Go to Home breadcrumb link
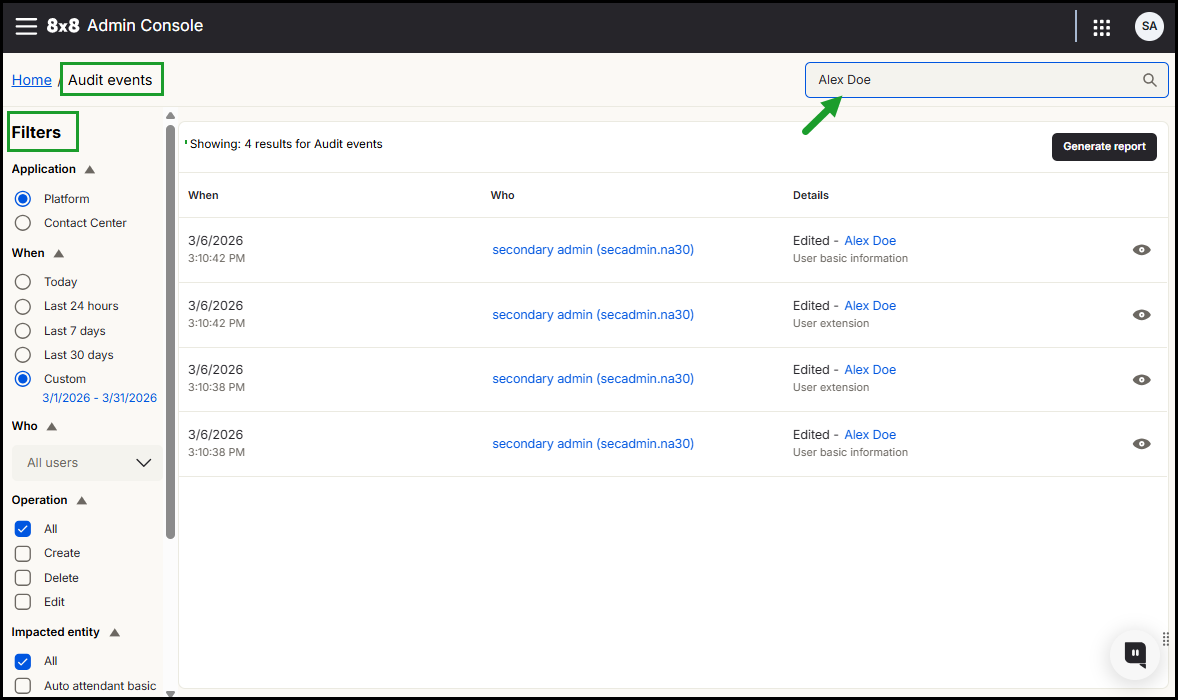This screenshot has width=1178, height=700. coord(32,80)
